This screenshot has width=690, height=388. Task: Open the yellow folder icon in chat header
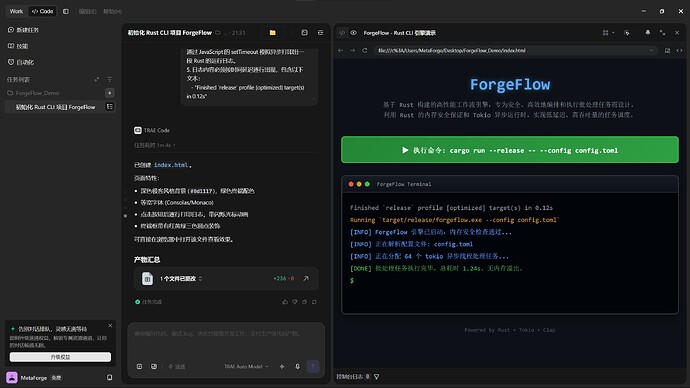(x=272, y=33)
